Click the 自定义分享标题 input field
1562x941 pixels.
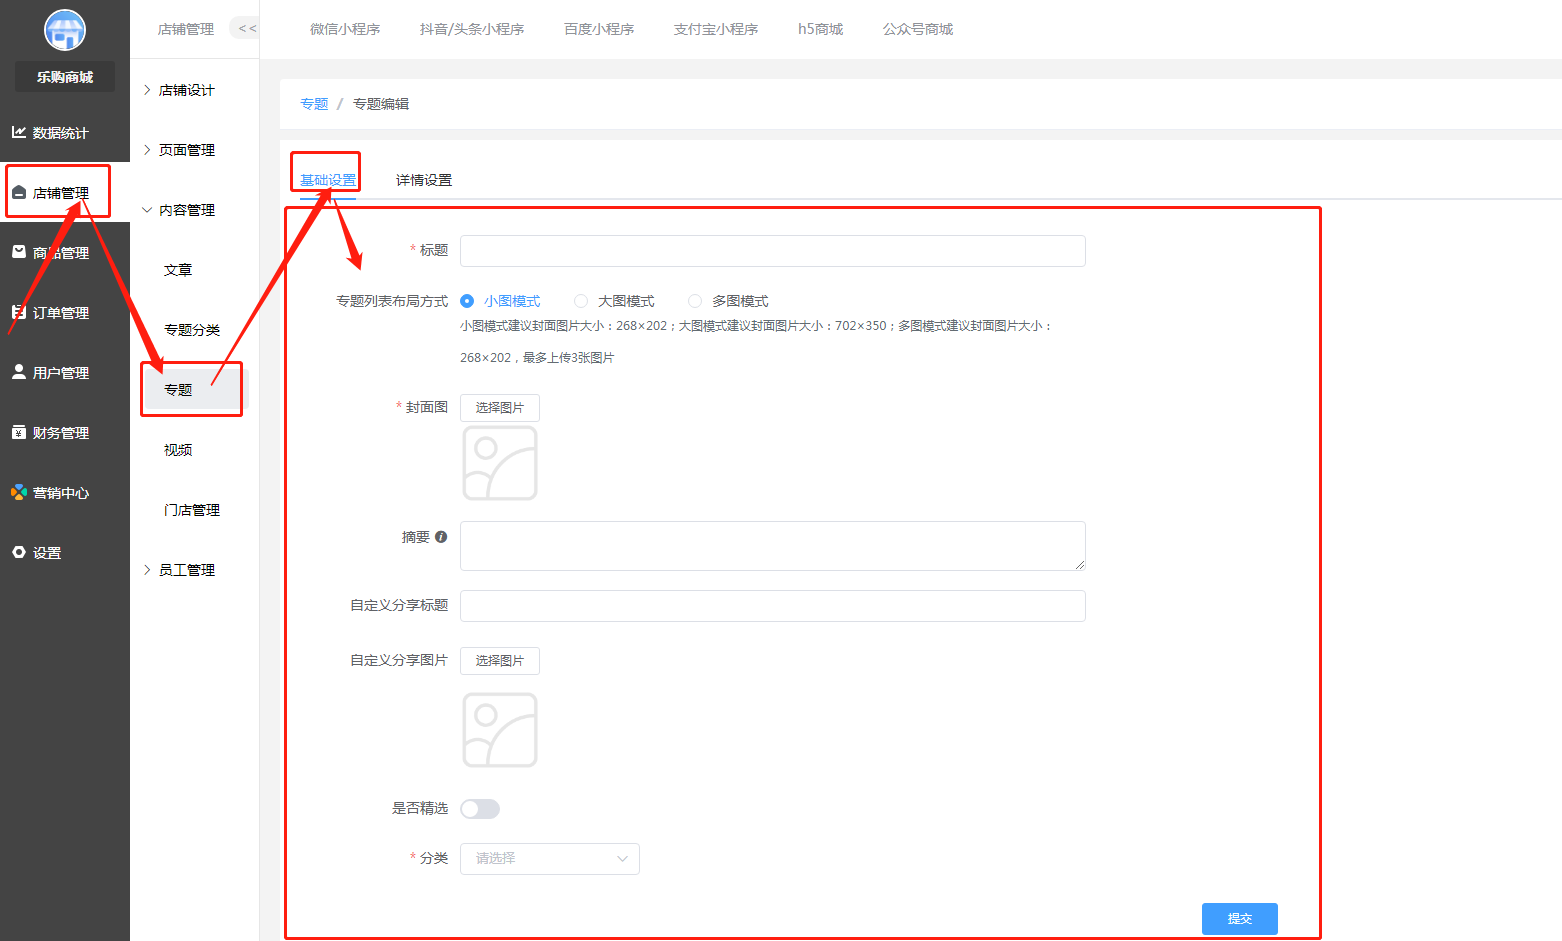tap(773, 606)
